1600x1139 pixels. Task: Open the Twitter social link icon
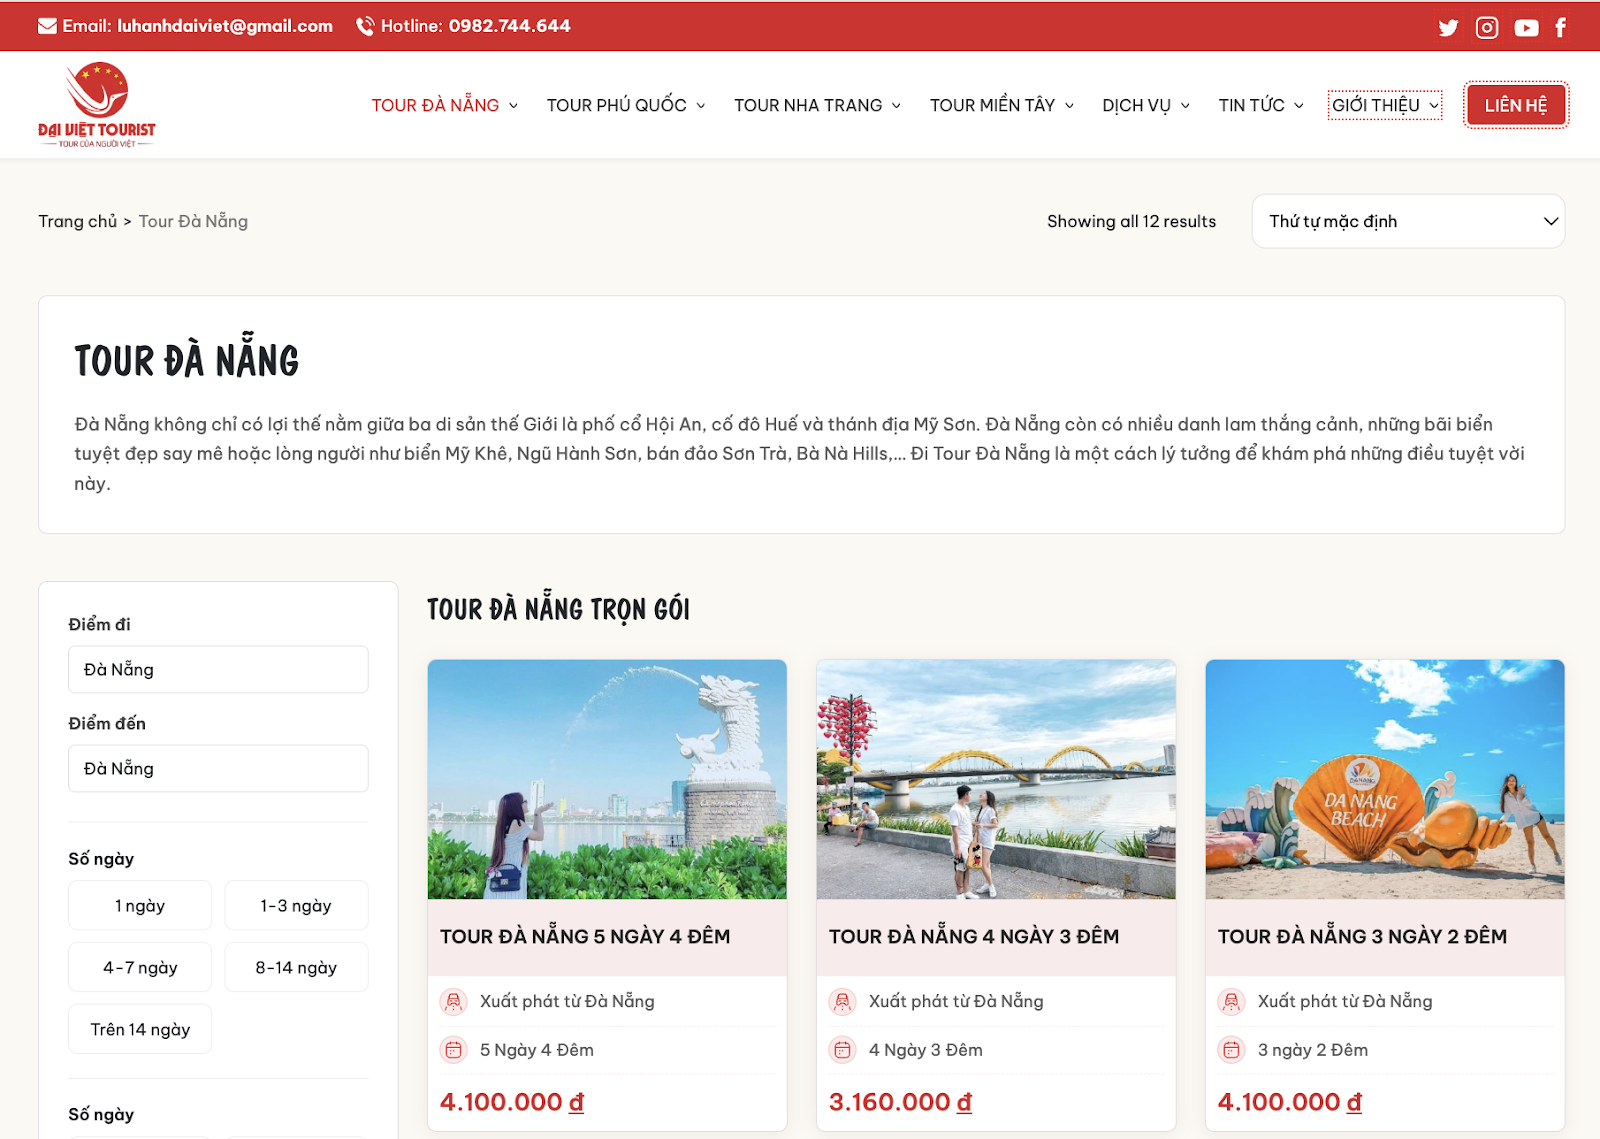point(1448,28)
